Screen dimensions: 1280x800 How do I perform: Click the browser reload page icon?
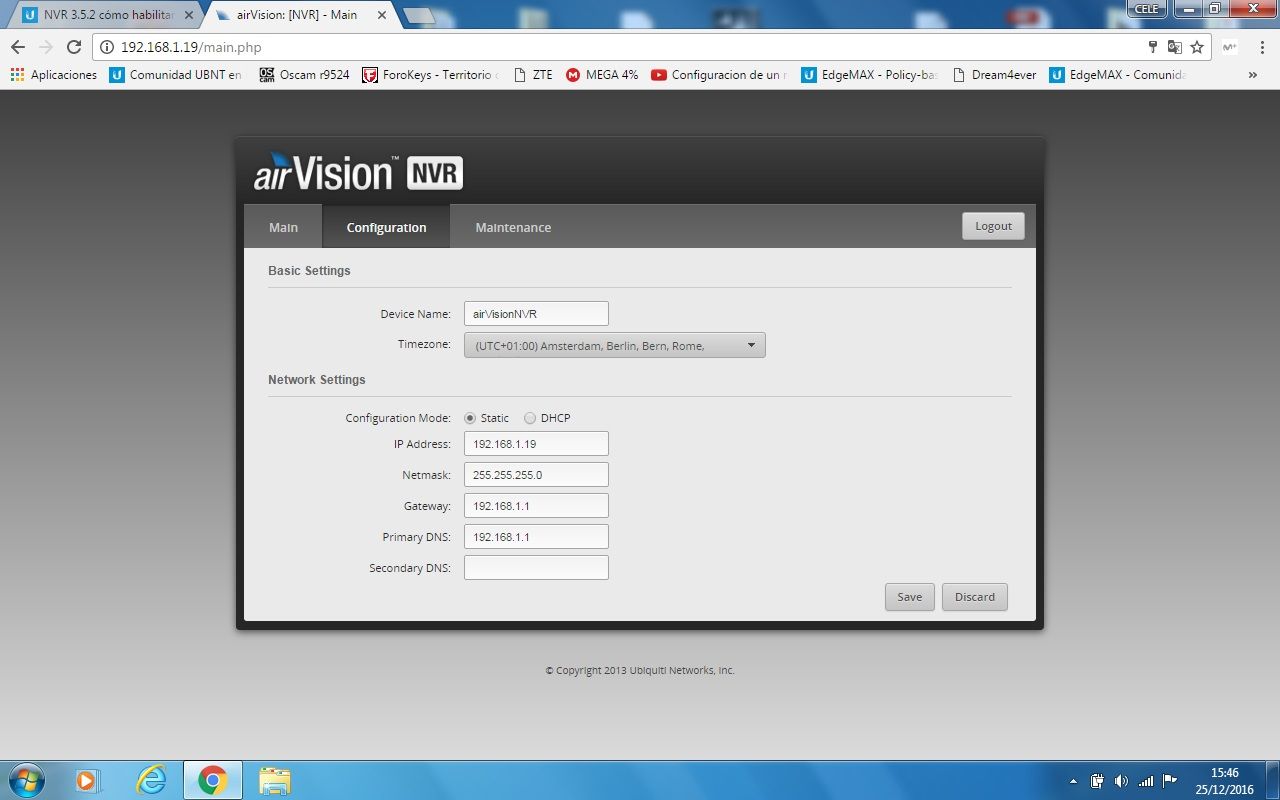click(x=73, y=47)
